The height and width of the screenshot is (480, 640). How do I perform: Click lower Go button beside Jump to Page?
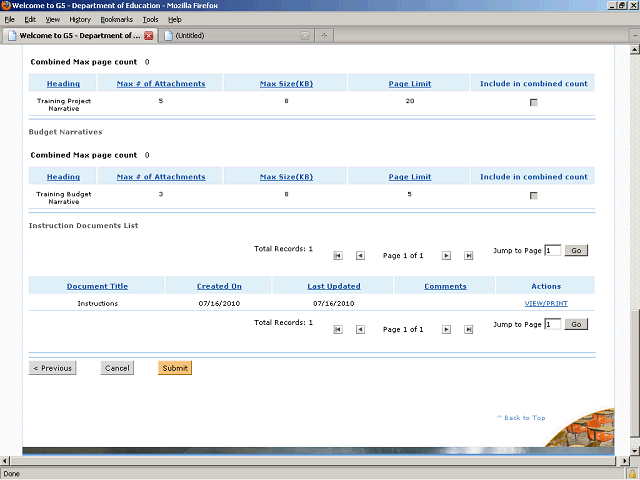click(x=576, y=324)
